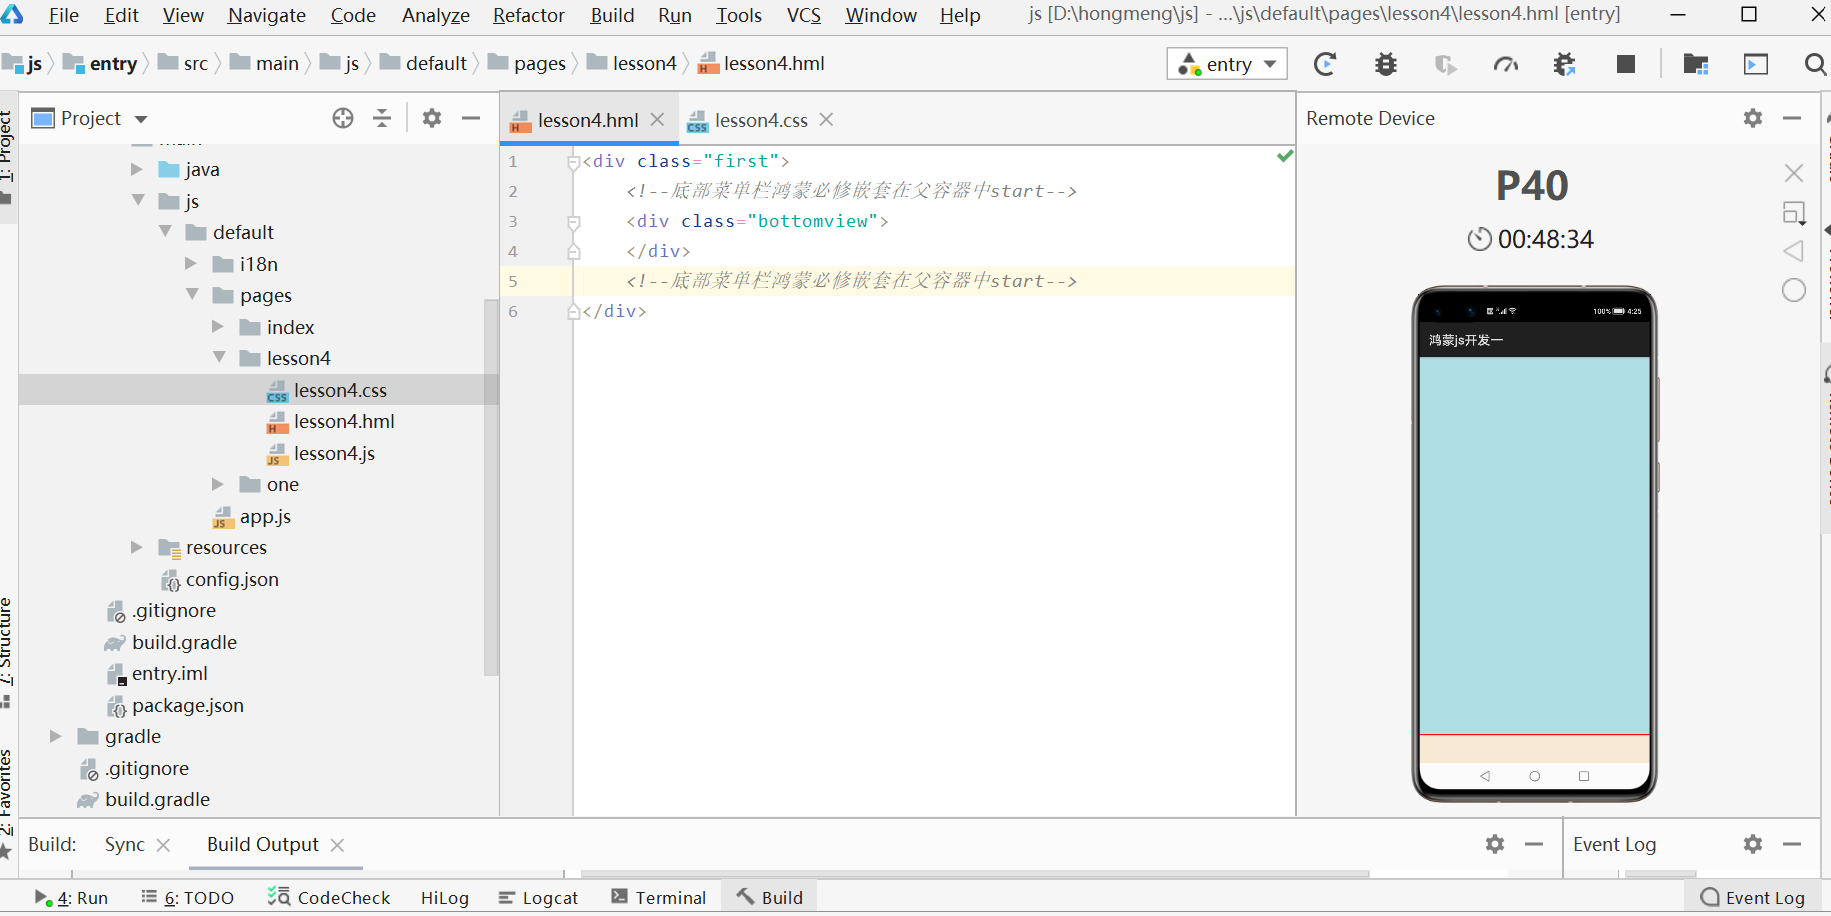Viewport: 1831px width, 916px height.
Task: Collapse the lesson4 folder
Action: click(x=219, y=357)
